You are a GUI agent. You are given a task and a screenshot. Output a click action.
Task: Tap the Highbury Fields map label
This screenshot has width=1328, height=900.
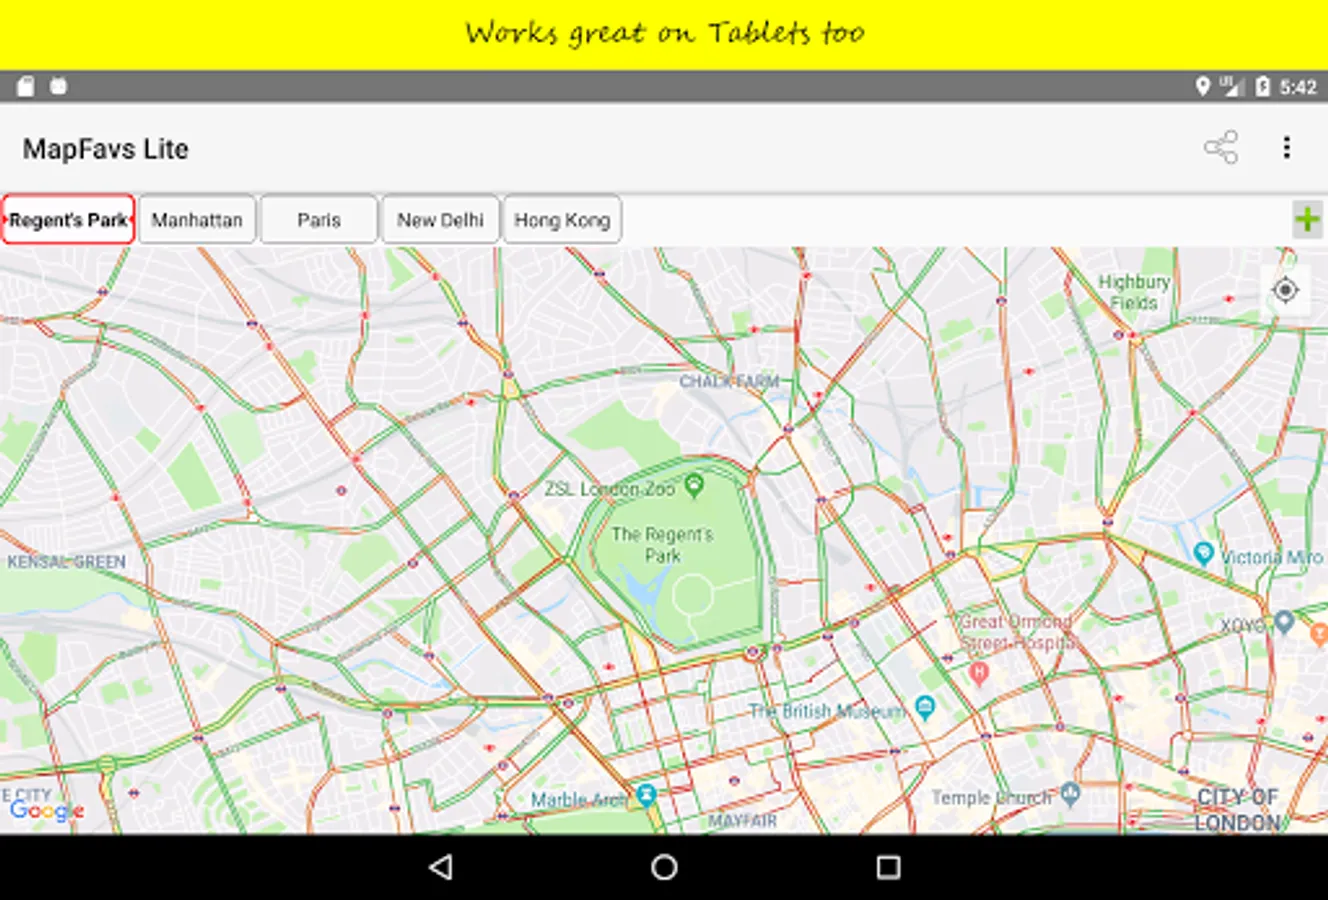tap(1134, 292)
